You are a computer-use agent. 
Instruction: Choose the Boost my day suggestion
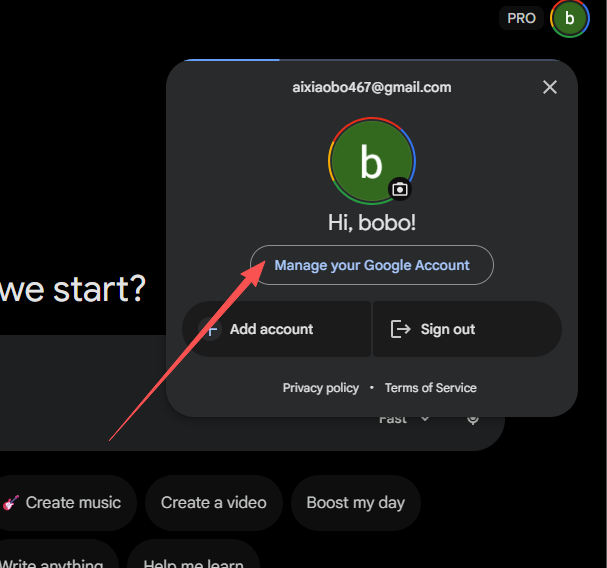pyautogui.click(x=355, y=502)
